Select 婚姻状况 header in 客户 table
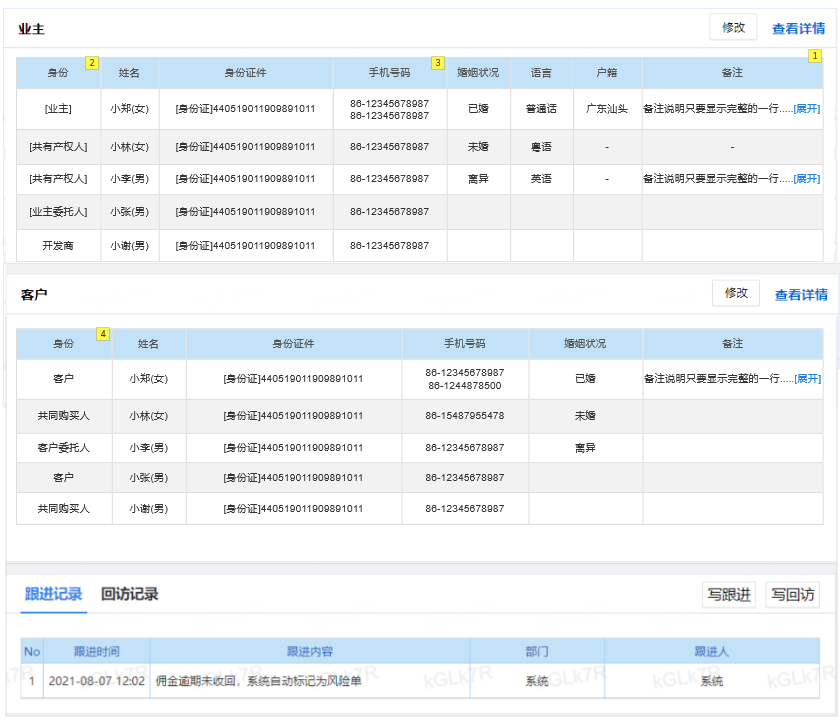 click(x=585, y=344)
